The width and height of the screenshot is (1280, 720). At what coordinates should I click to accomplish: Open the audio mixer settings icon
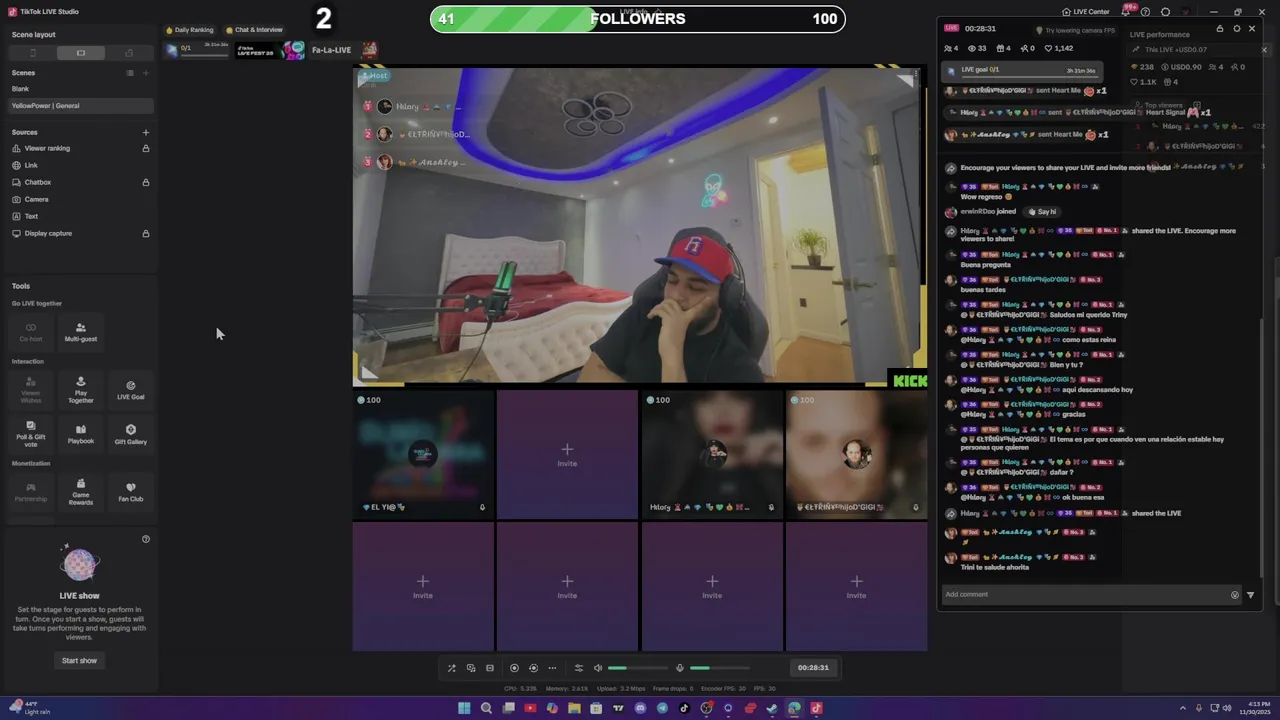click(578, 668)
